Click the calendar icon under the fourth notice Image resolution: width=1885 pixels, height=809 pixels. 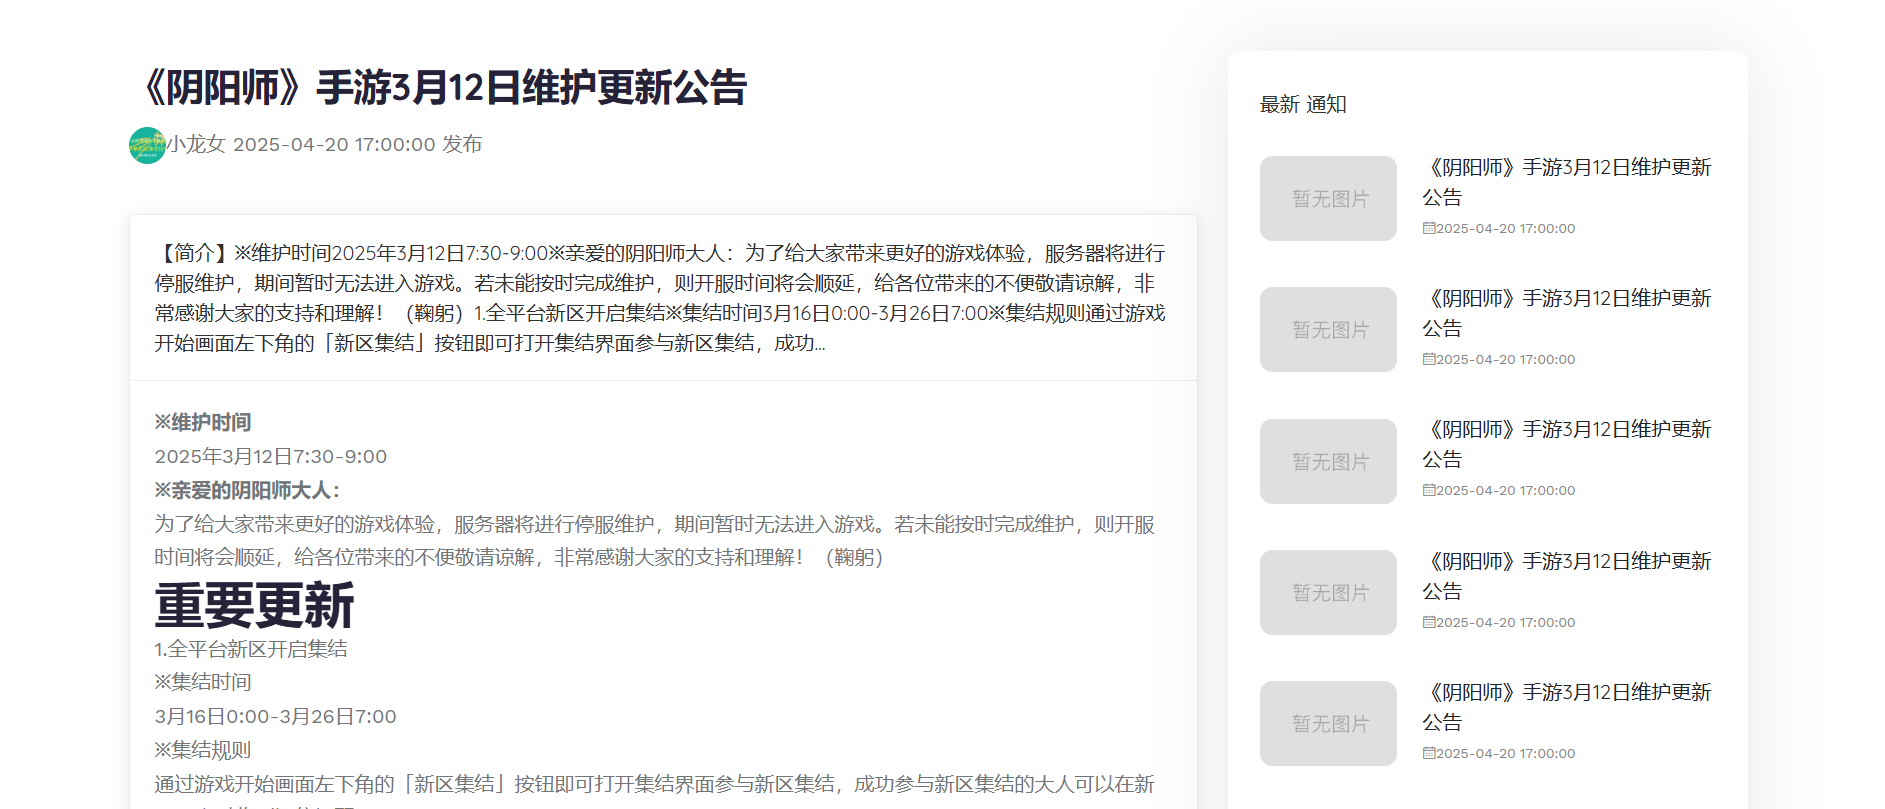[x=1429, y=622]
